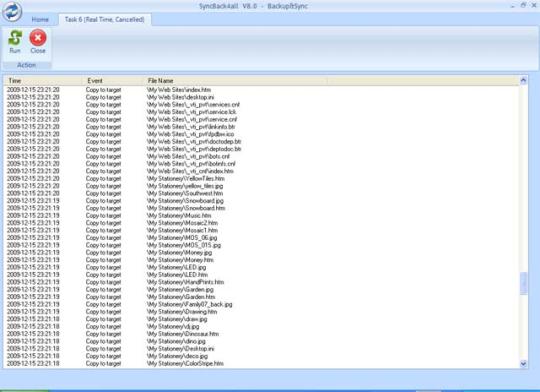Select the My Stationery\Family07_back.jpg row
540x392 pixels.
pyautogui.click(x=261, y=305)
